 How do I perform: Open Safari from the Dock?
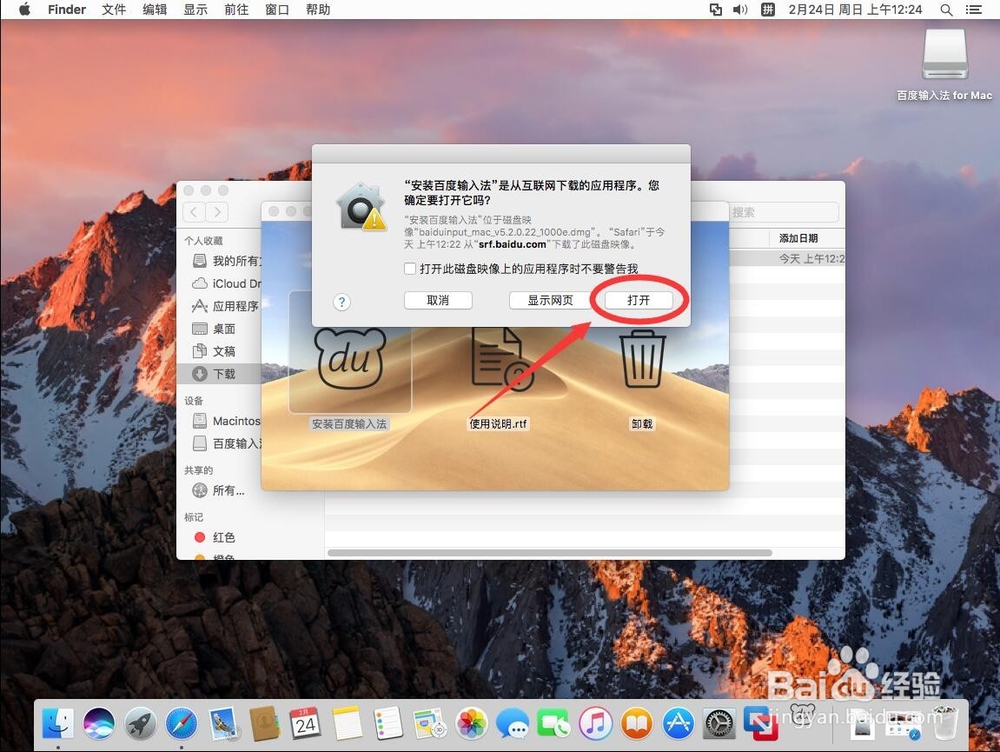pos(182,724)
